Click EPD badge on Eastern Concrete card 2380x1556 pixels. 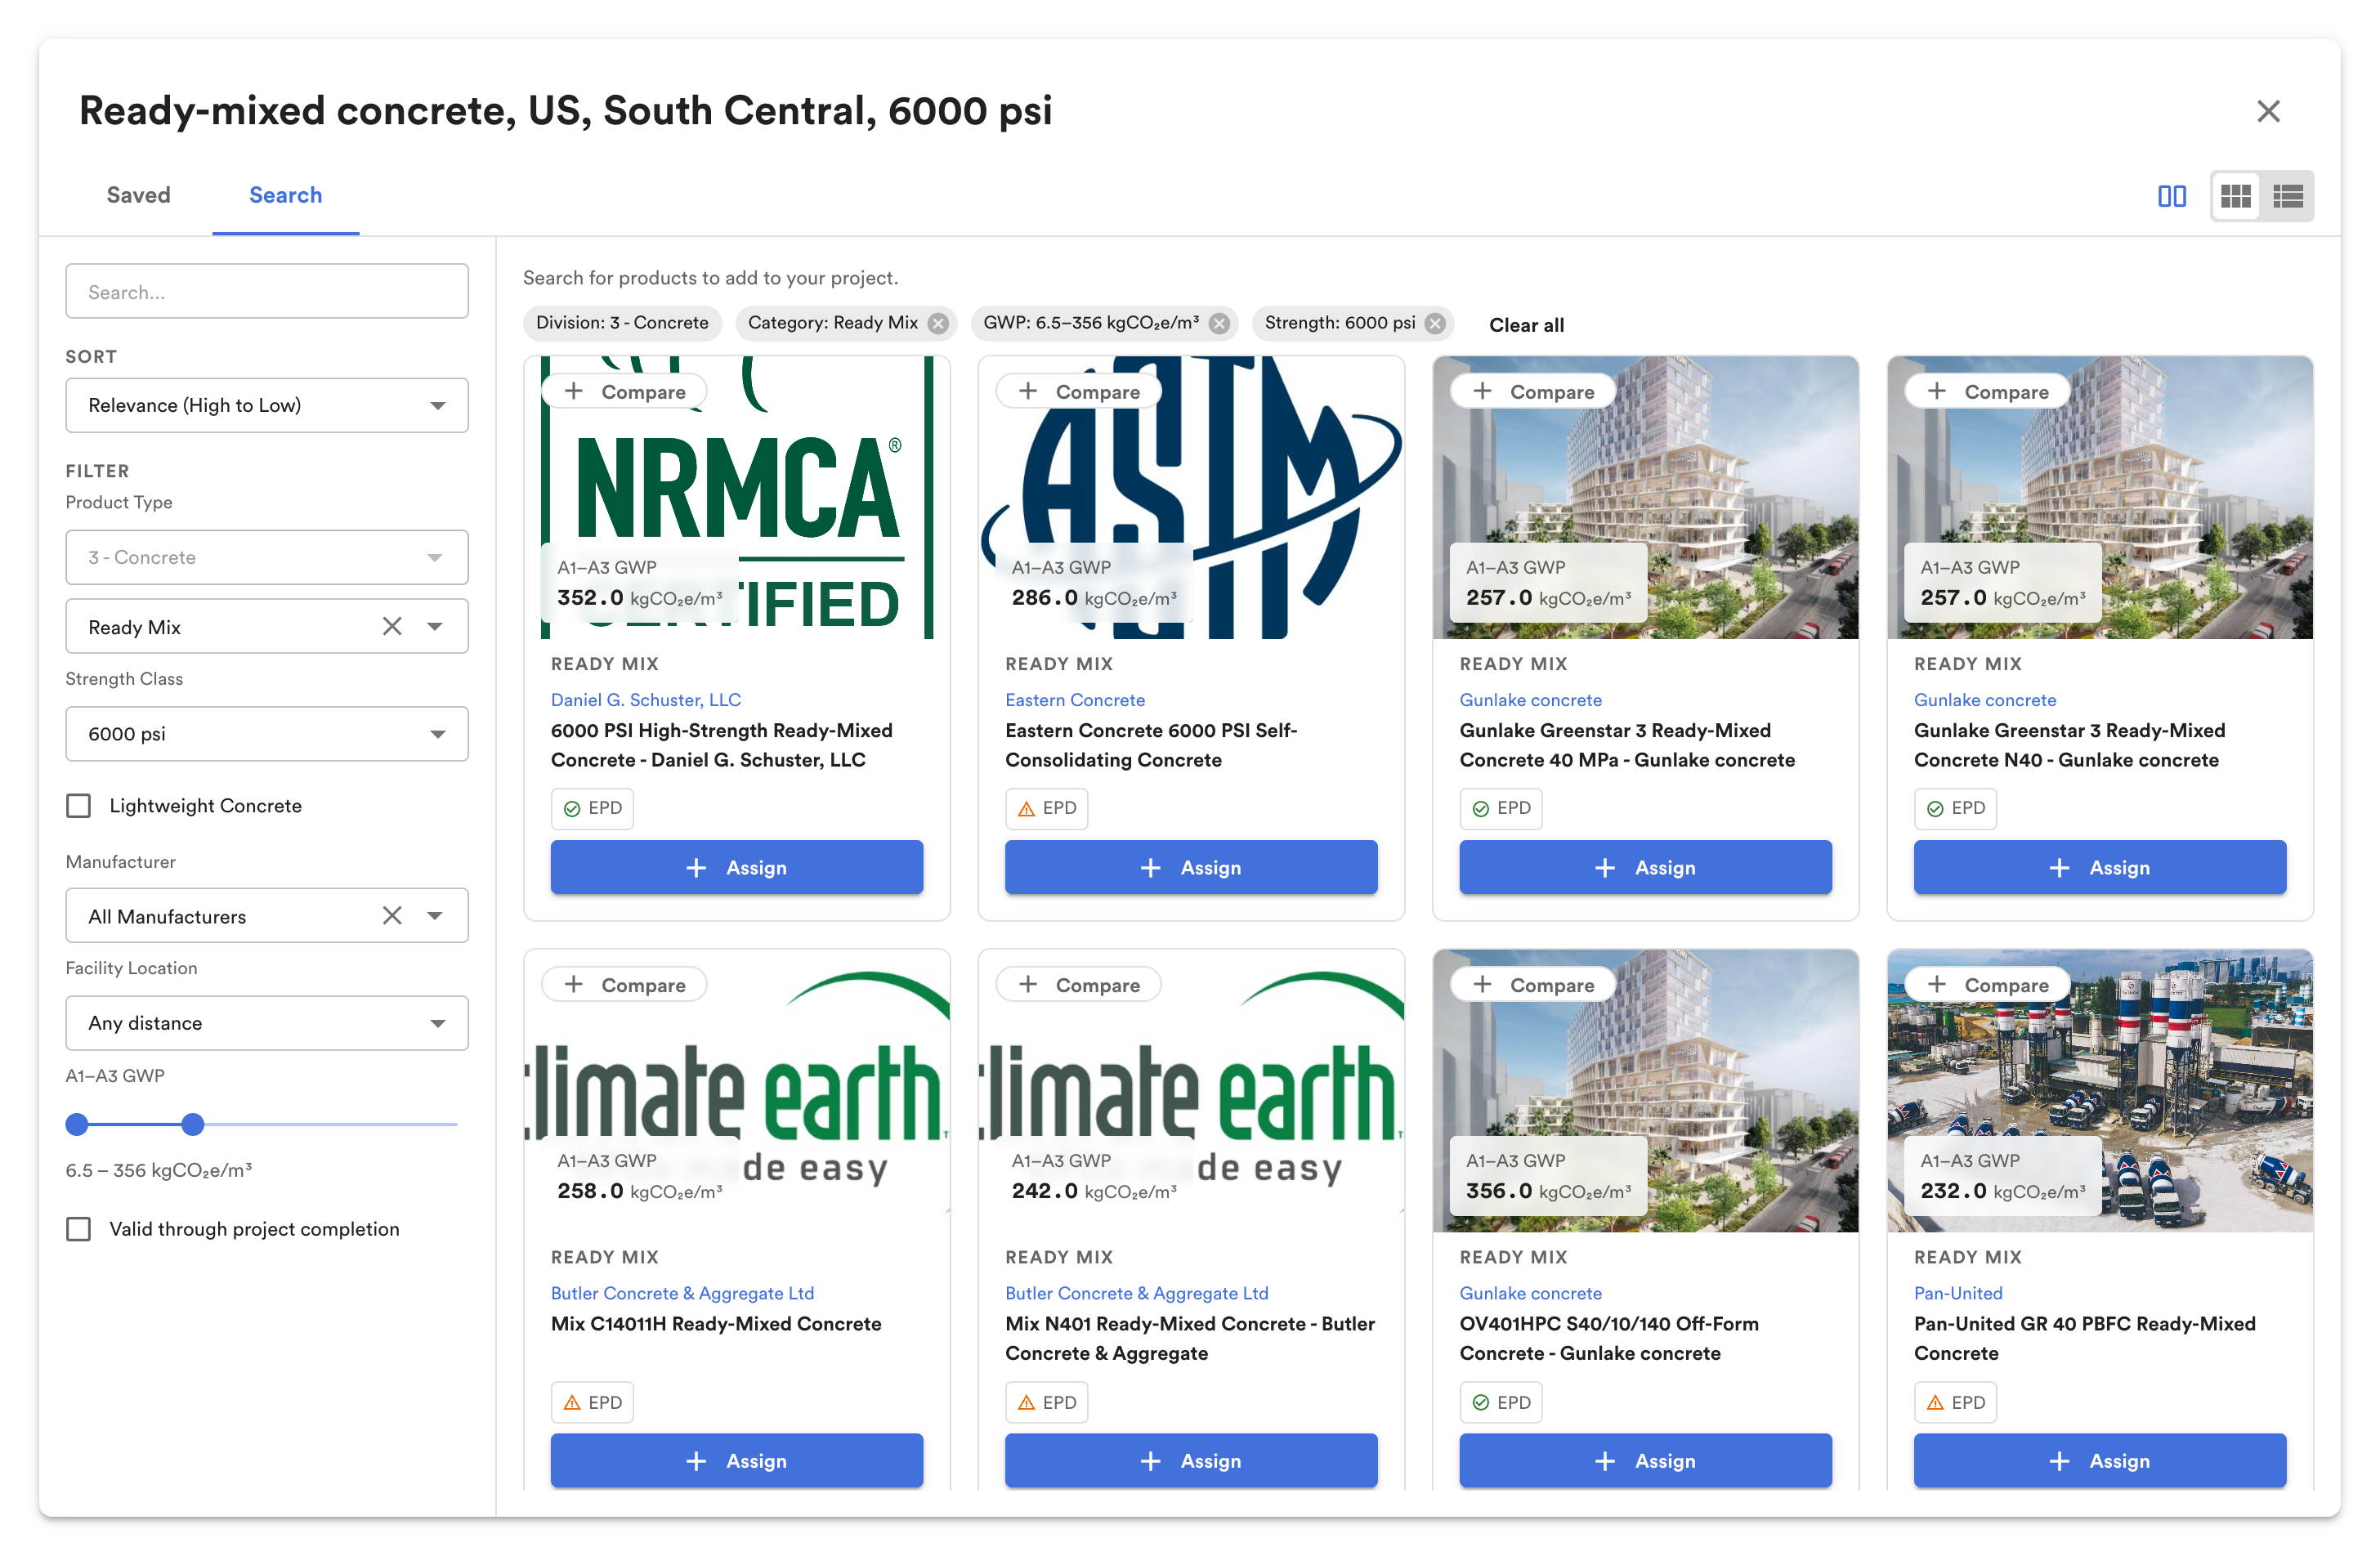[x=1046, y=808]
